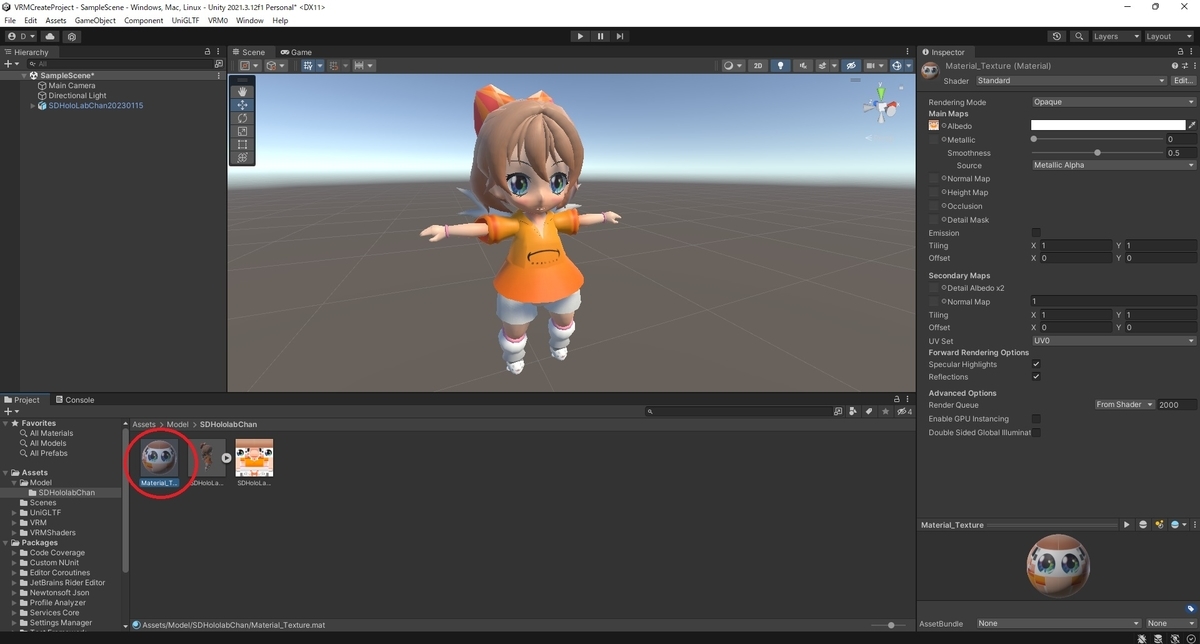Toggle preview lighting icon in material preview

pyautogui.click(x=1159, y=524)
